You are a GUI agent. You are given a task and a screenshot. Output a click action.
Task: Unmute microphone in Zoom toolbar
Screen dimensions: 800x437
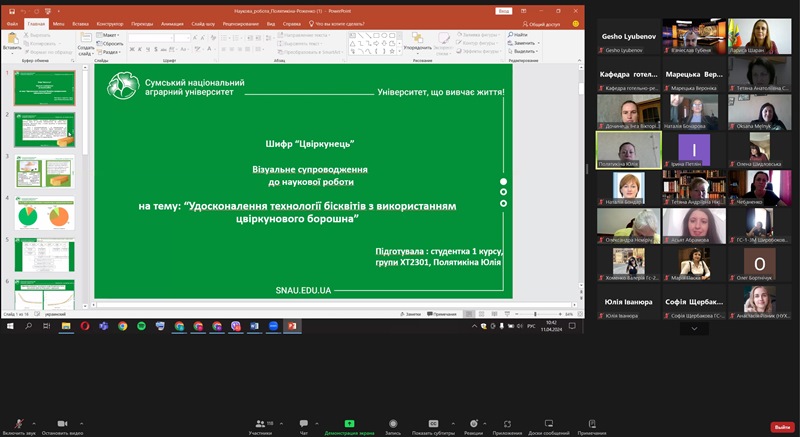(17, 424)
